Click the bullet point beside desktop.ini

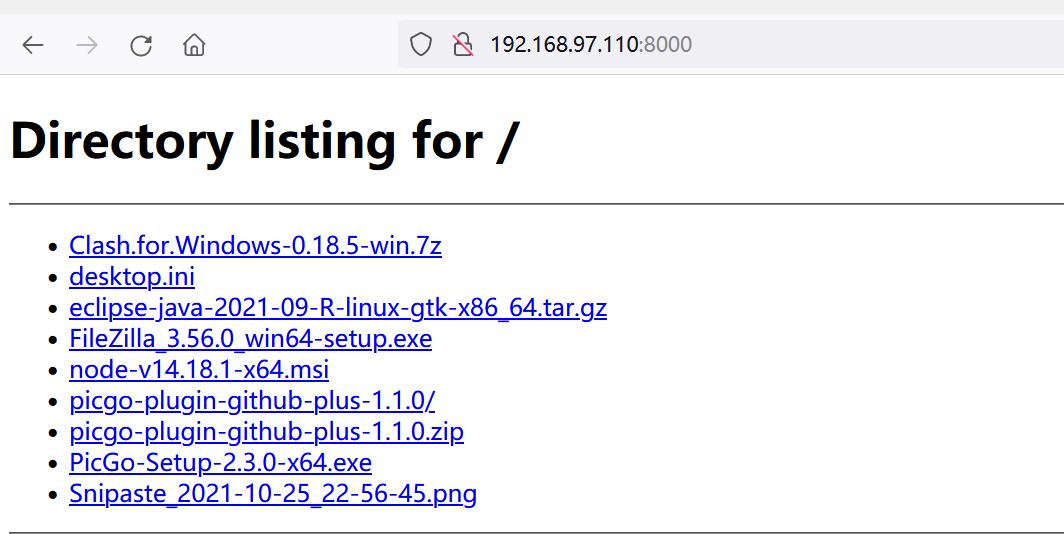54,277
